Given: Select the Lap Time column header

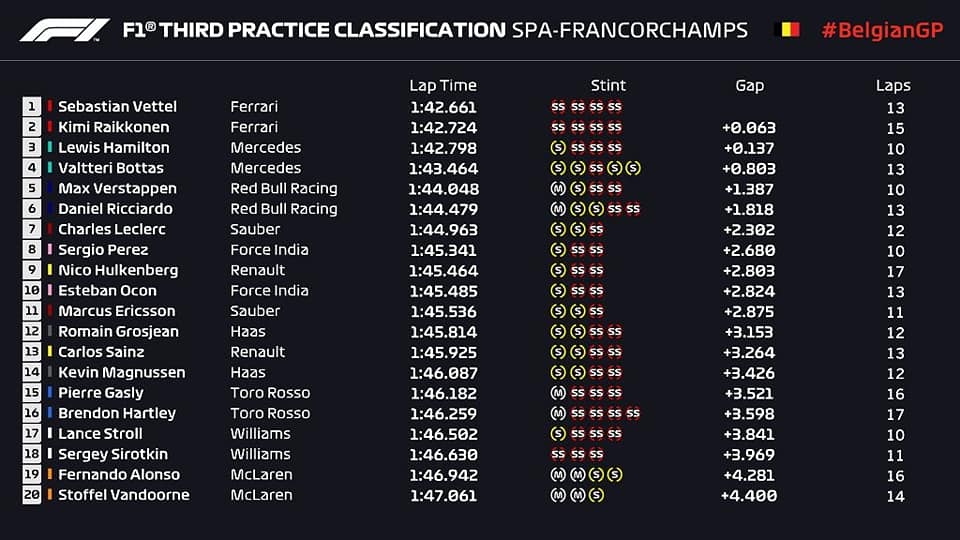Looking at the screenshot, I should 443,85.
